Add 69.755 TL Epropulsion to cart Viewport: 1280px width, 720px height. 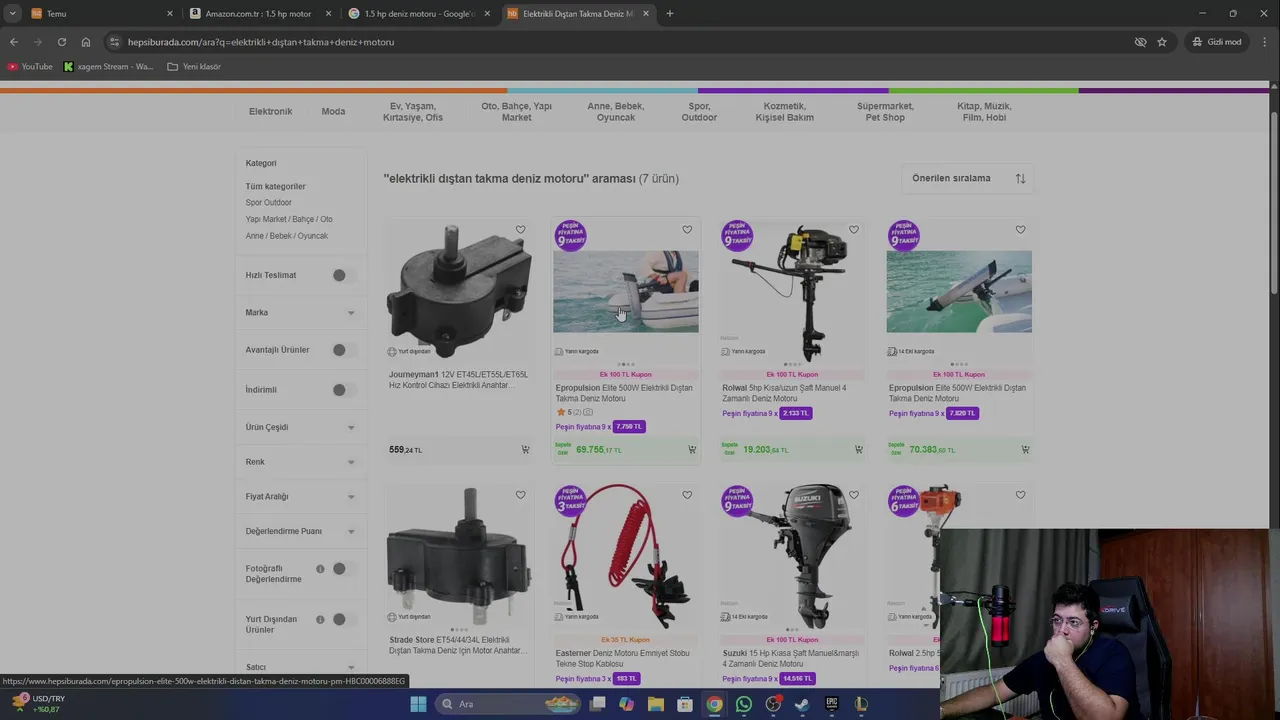click(x=692, y=450)
